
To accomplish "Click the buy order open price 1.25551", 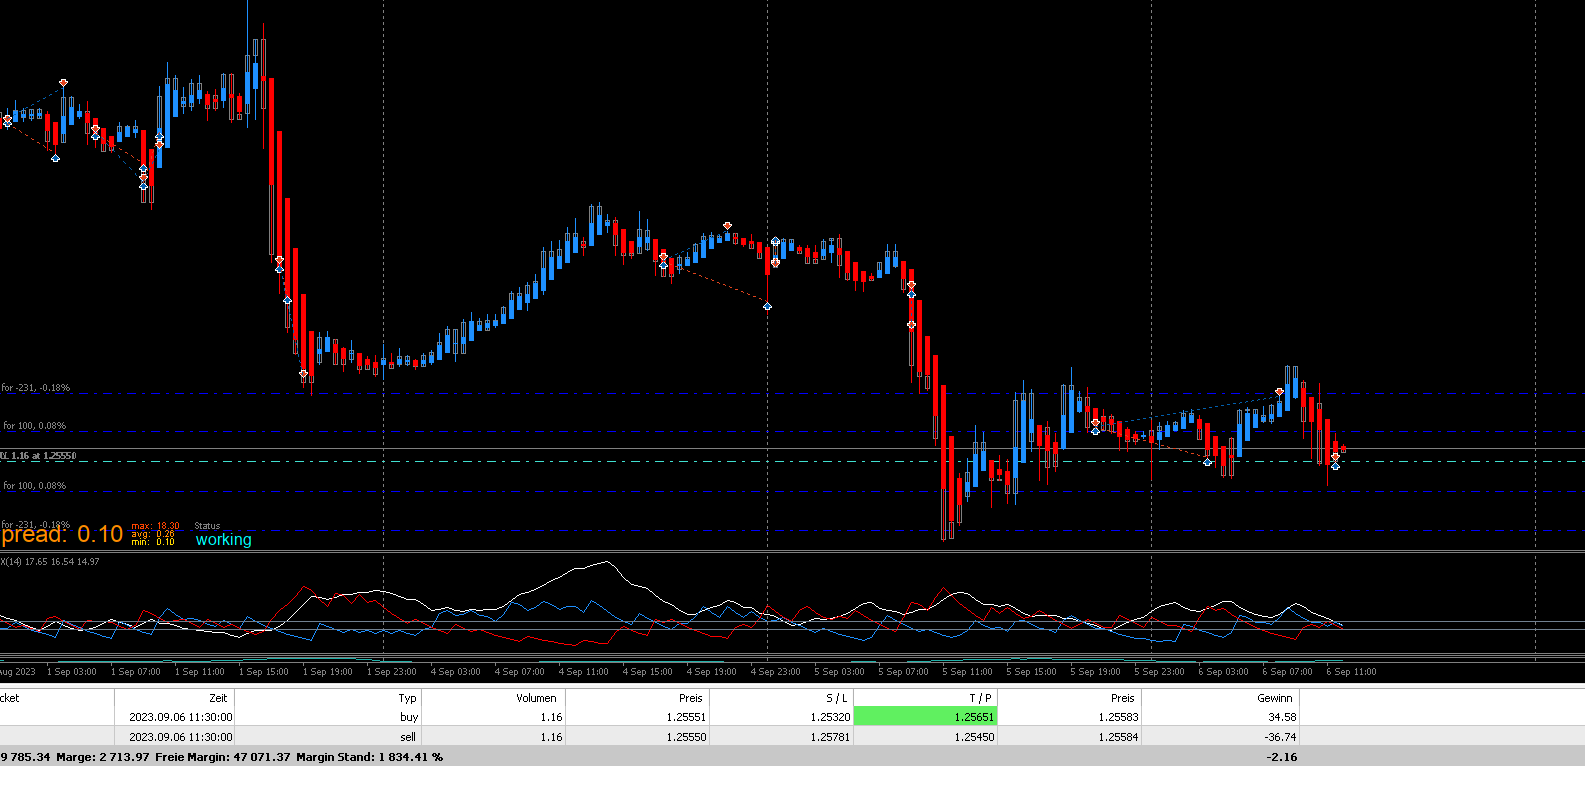I will coord(686,717).
